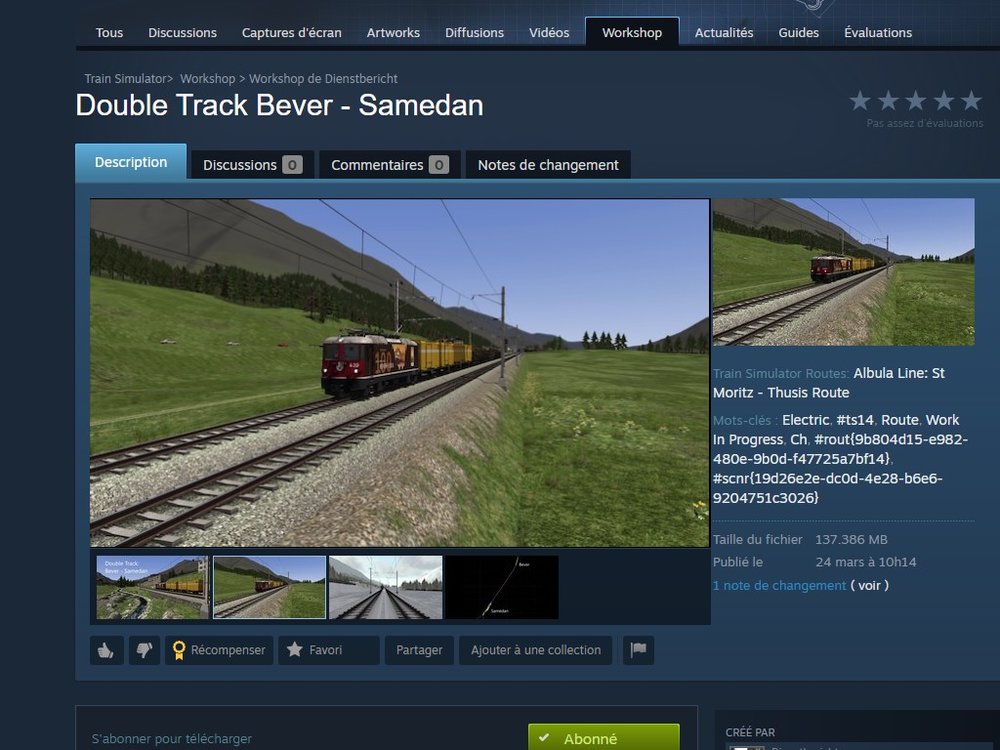Screen dimensions: 1000x750
Task: Open Notes de changement tab
Action: click(x=548, y=165)
